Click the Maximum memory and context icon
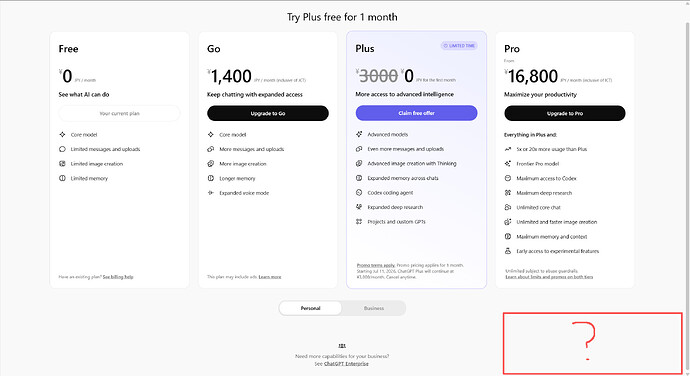This screenshot has height=376, width=690. coord(508,236)
